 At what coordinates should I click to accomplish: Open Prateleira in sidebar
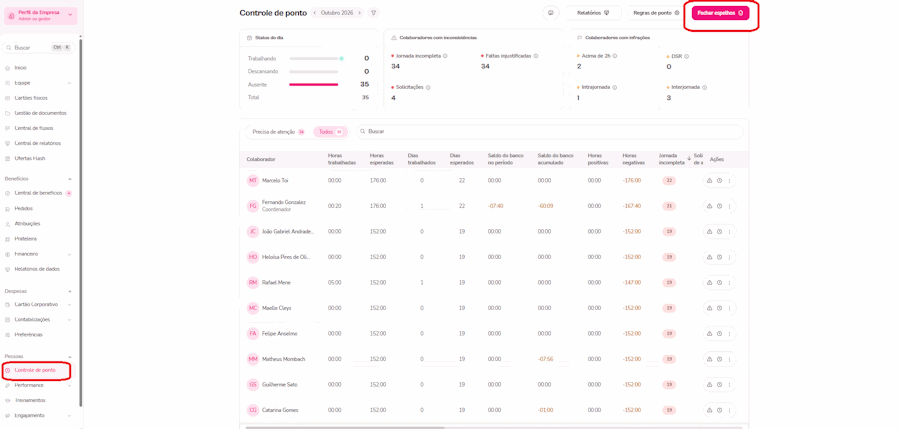point(25,238)
